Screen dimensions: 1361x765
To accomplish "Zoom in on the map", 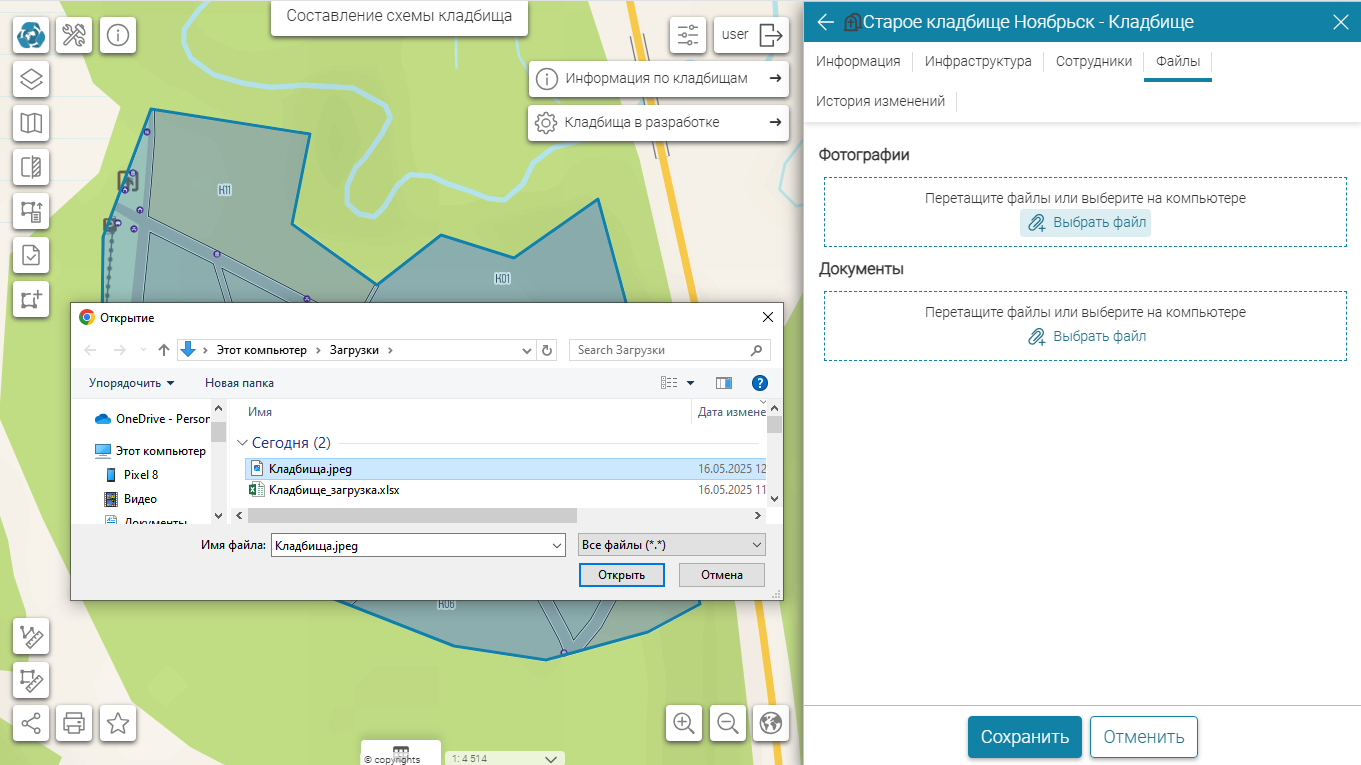I will coord(684,723).
